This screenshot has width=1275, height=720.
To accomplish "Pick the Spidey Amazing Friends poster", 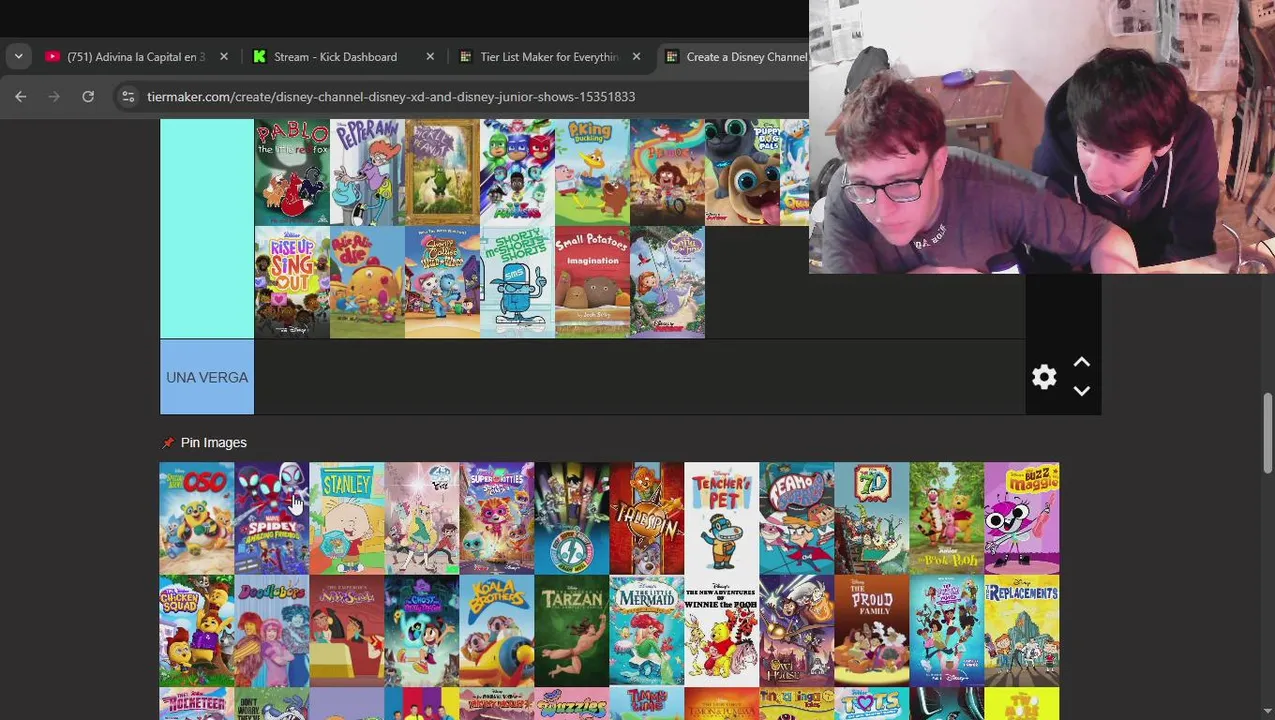I will (x=272, y=518).
